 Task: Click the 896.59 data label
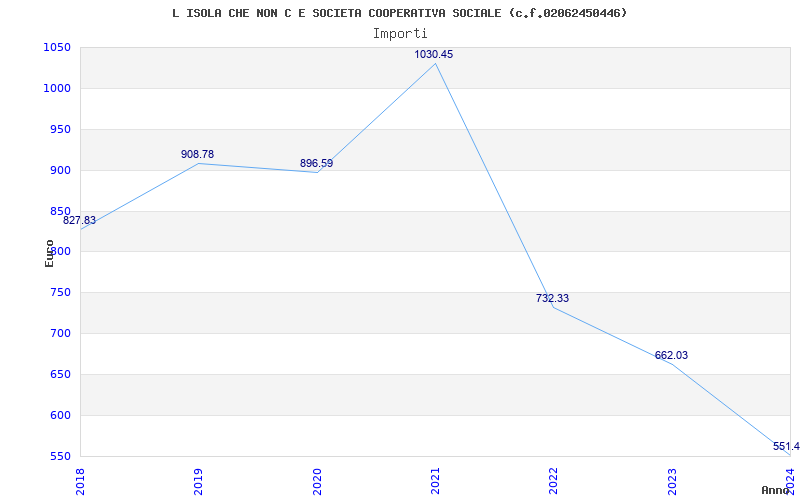[x=316, y=163]
